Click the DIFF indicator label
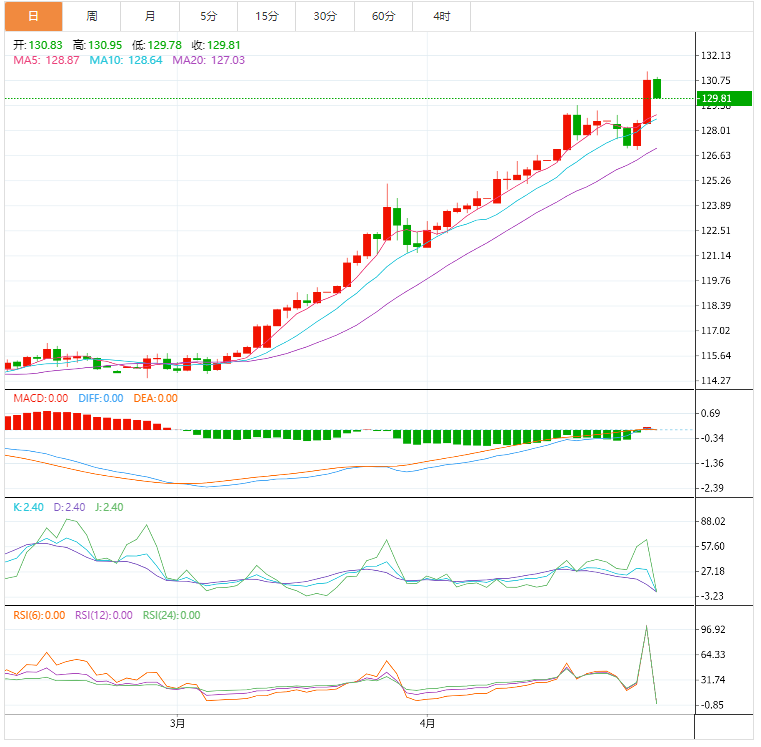 pos(100,398)
